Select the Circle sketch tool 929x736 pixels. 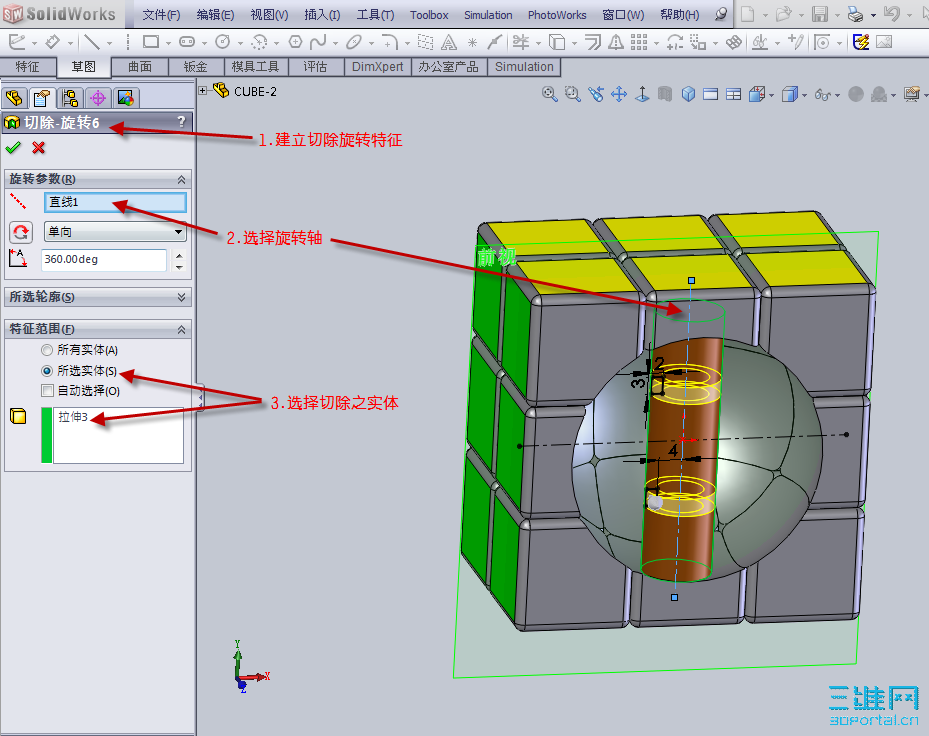223,42
